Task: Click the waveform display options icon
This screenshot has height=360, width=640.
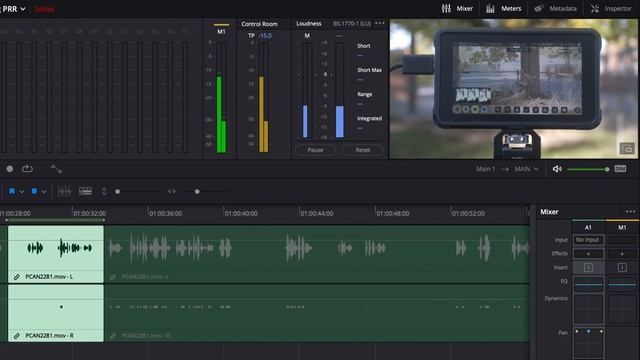Action: point(64,191)
